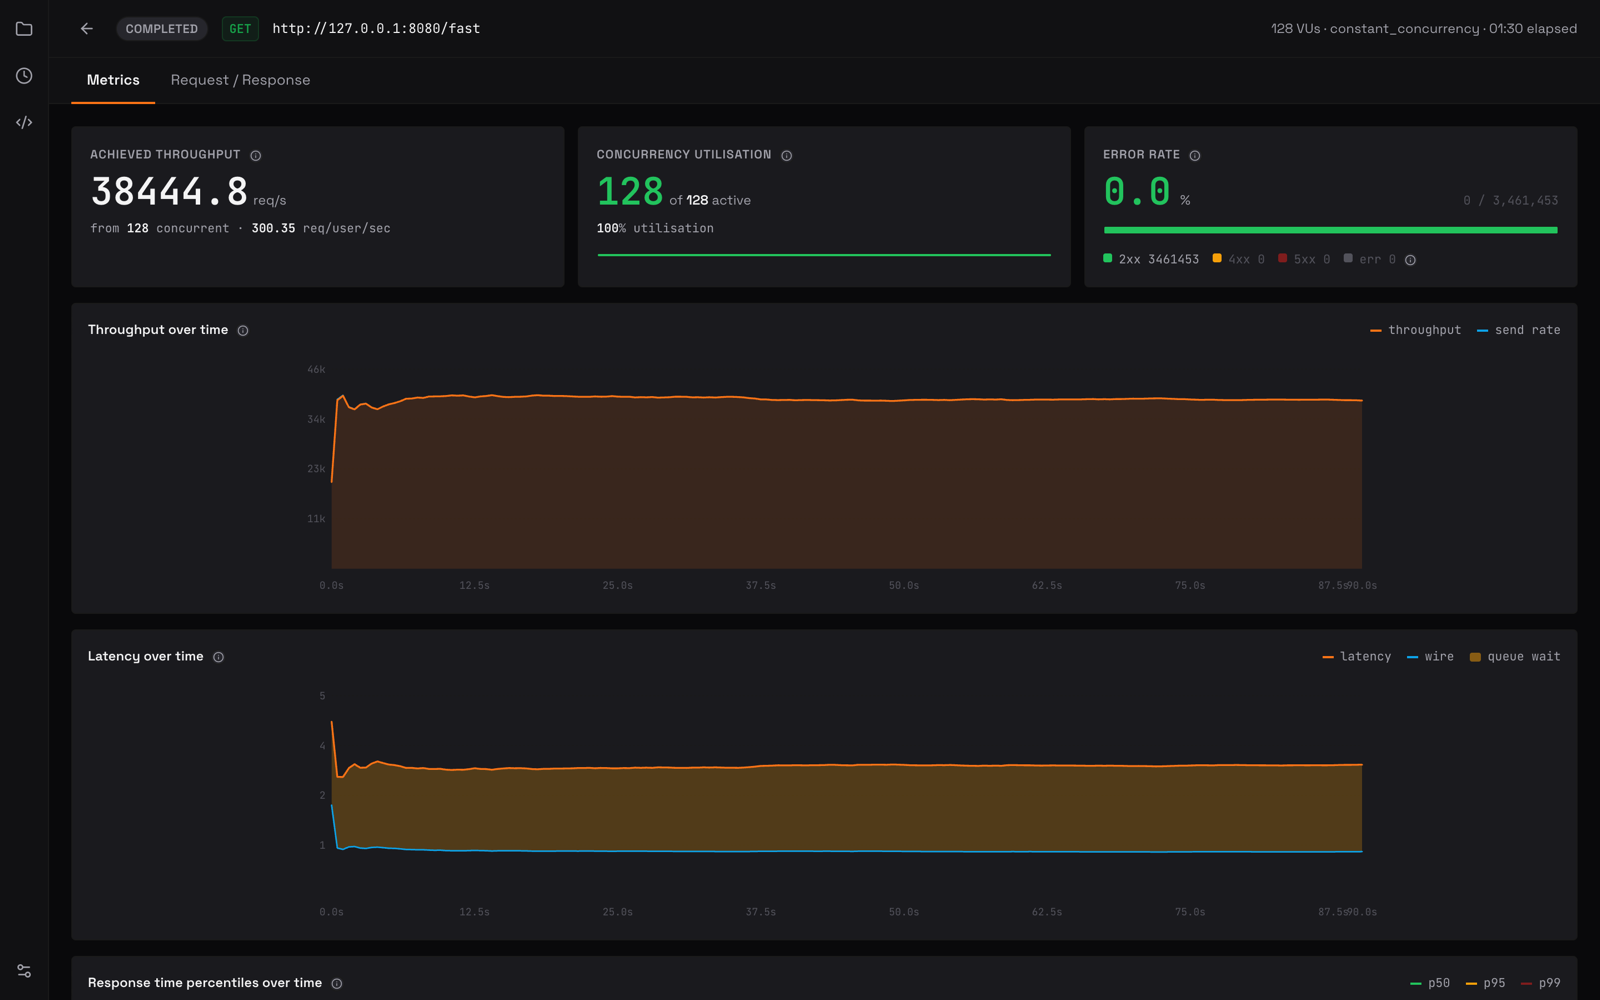The height and width of the screenshot is (1000, 1600).
Task: Show info for Latency over time
Action: click(x=218, y=657)
